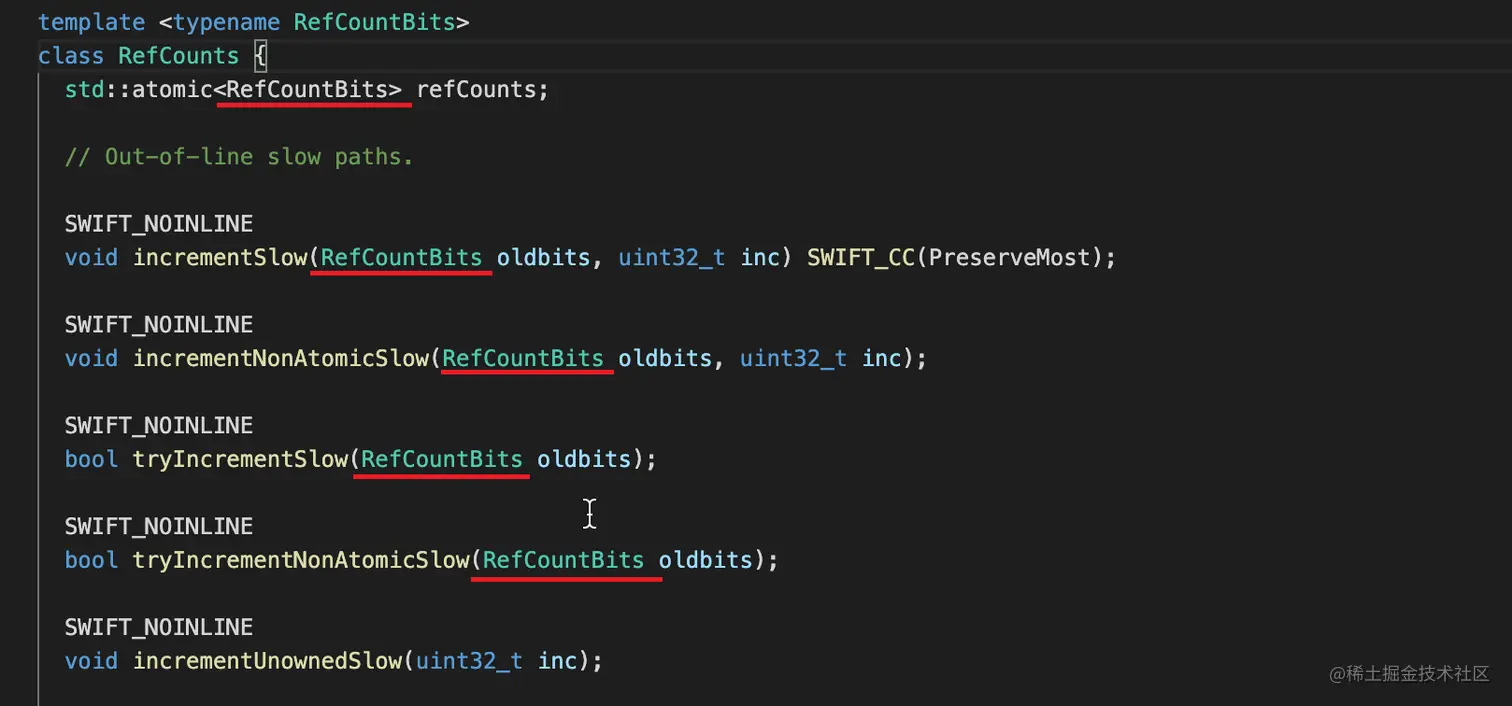Click 'RefCounts' class name

click(x=179, y=55)
